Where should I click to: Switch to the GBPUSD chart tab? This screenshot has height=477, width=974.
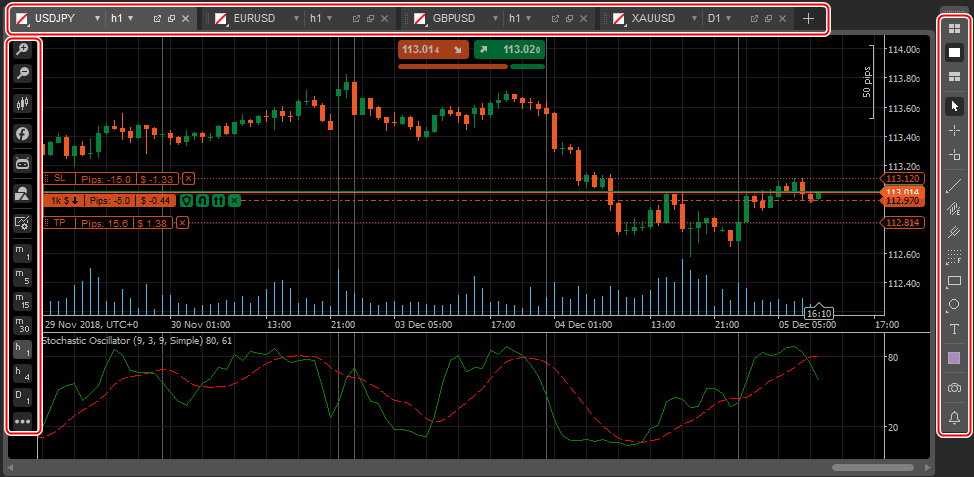coord(454,18)
